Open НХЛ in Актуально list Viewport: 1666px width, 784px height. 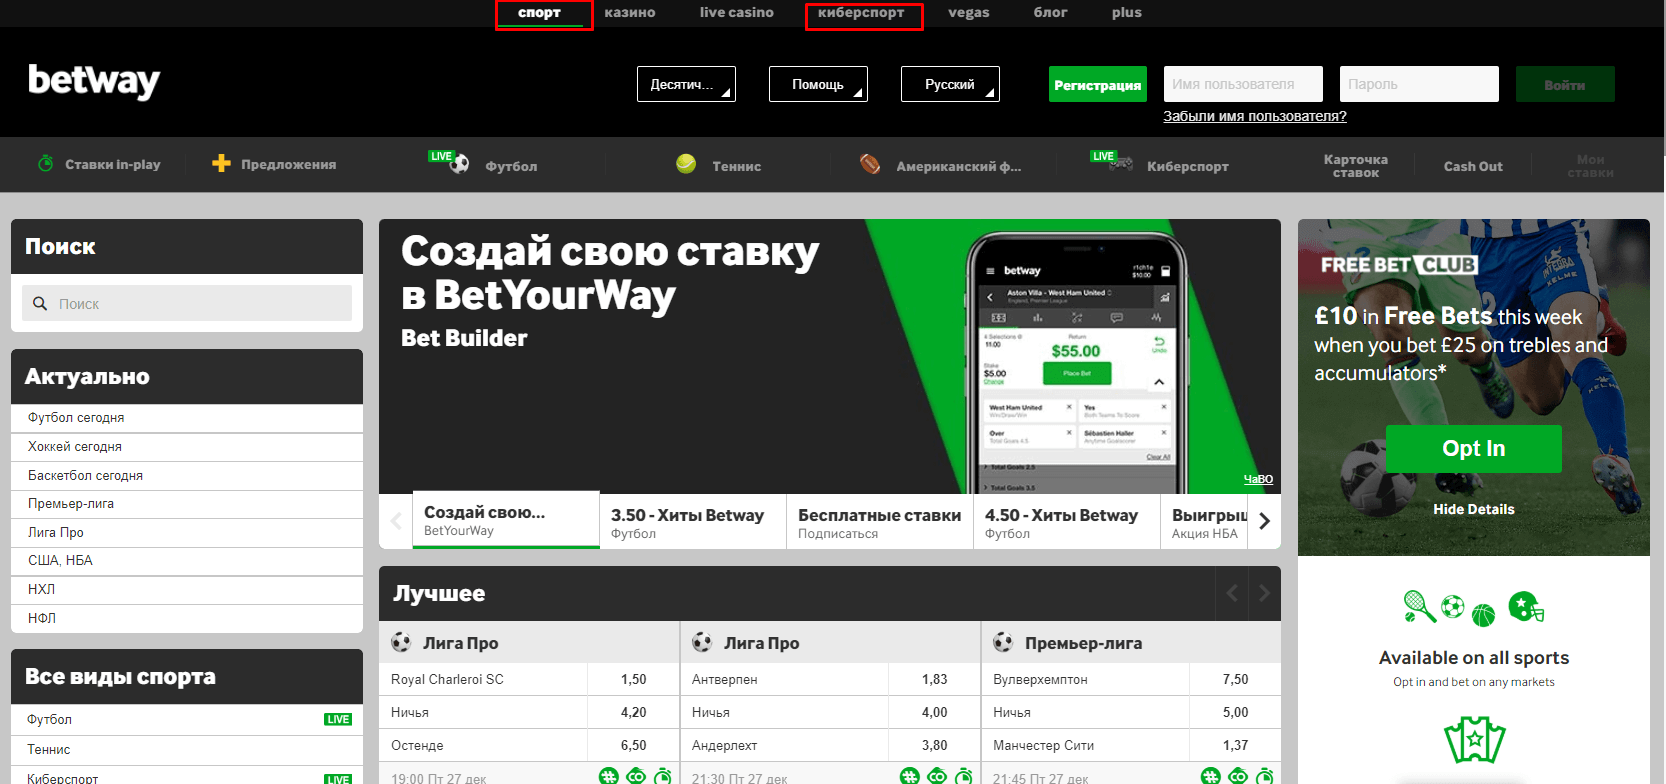187,590
